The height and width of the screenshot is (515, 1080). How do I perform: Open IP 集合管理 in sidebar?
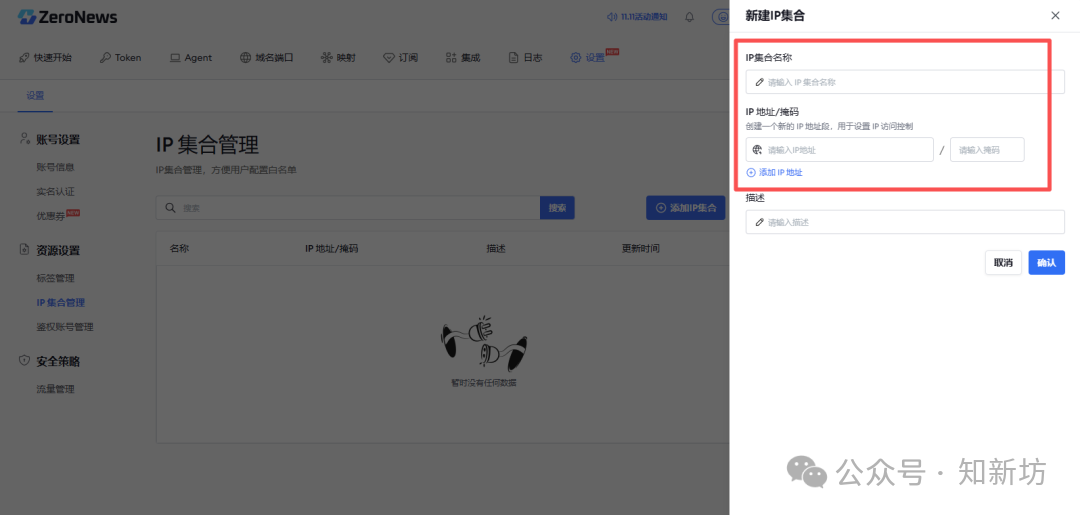pos(61,302)
